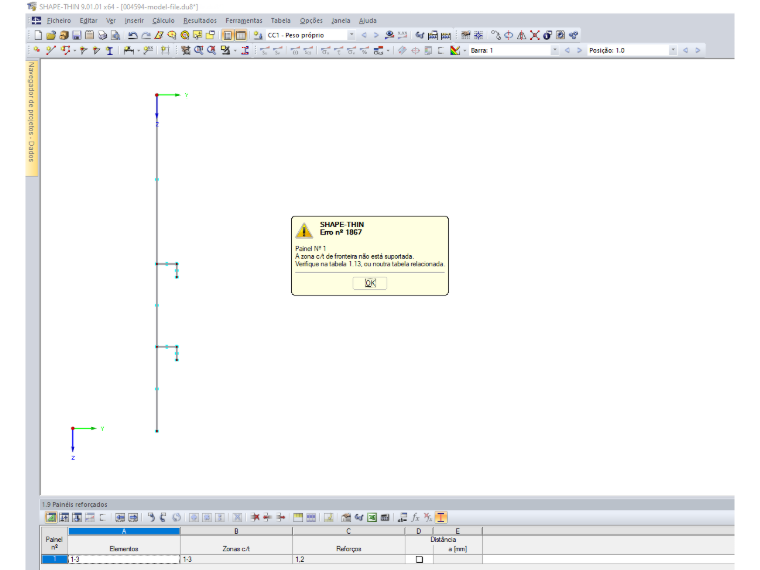Open the color results display icon
This screenshot has height=570, width=760.
tap(455, 50)
